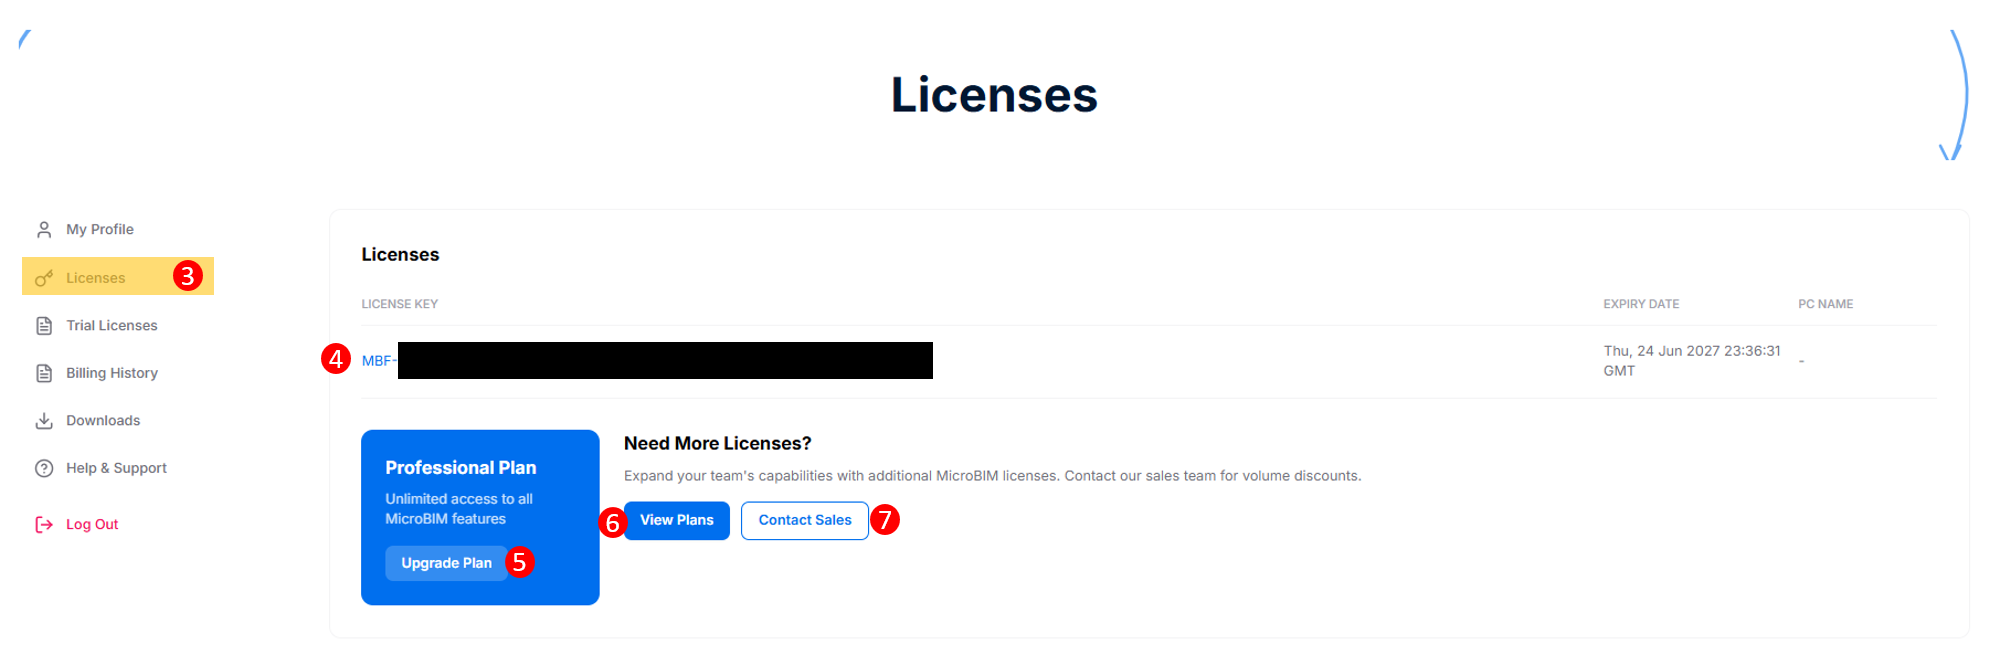The image size is (2000, 665).
Task: Click the Trial Licenses document icon
Action: pos(44,326)
